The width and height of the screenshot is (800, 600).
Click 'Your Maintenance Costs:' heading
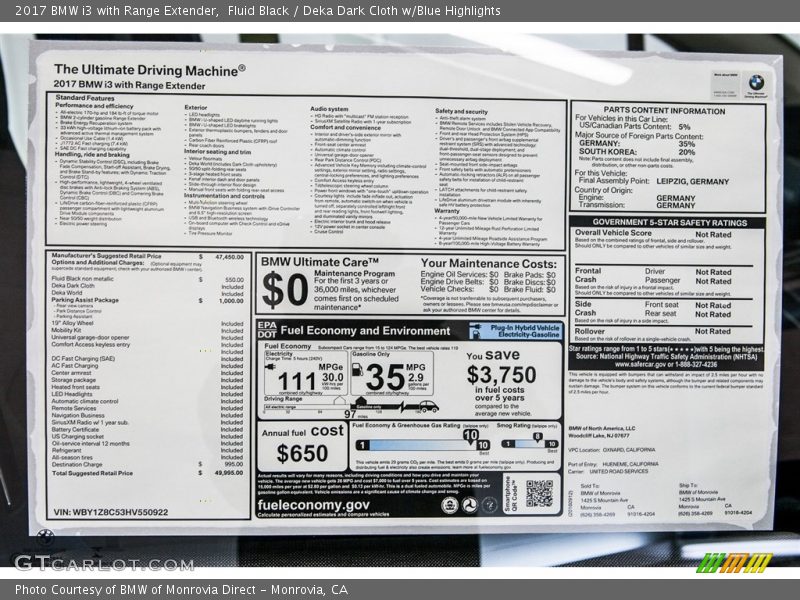click(489, 264)
